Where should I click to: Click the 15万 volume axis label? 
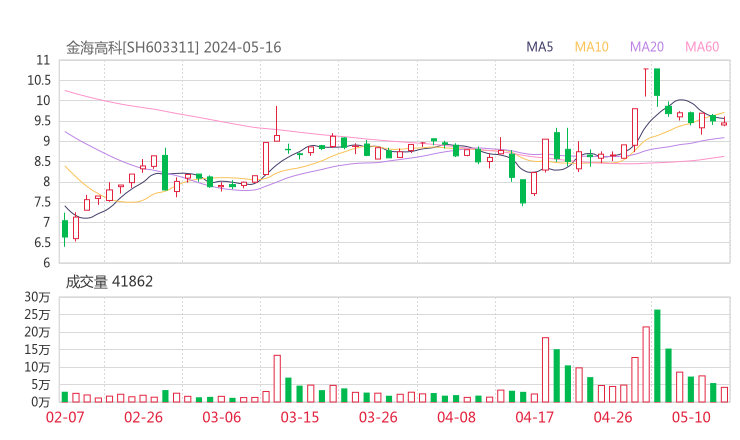coord(37,349)
